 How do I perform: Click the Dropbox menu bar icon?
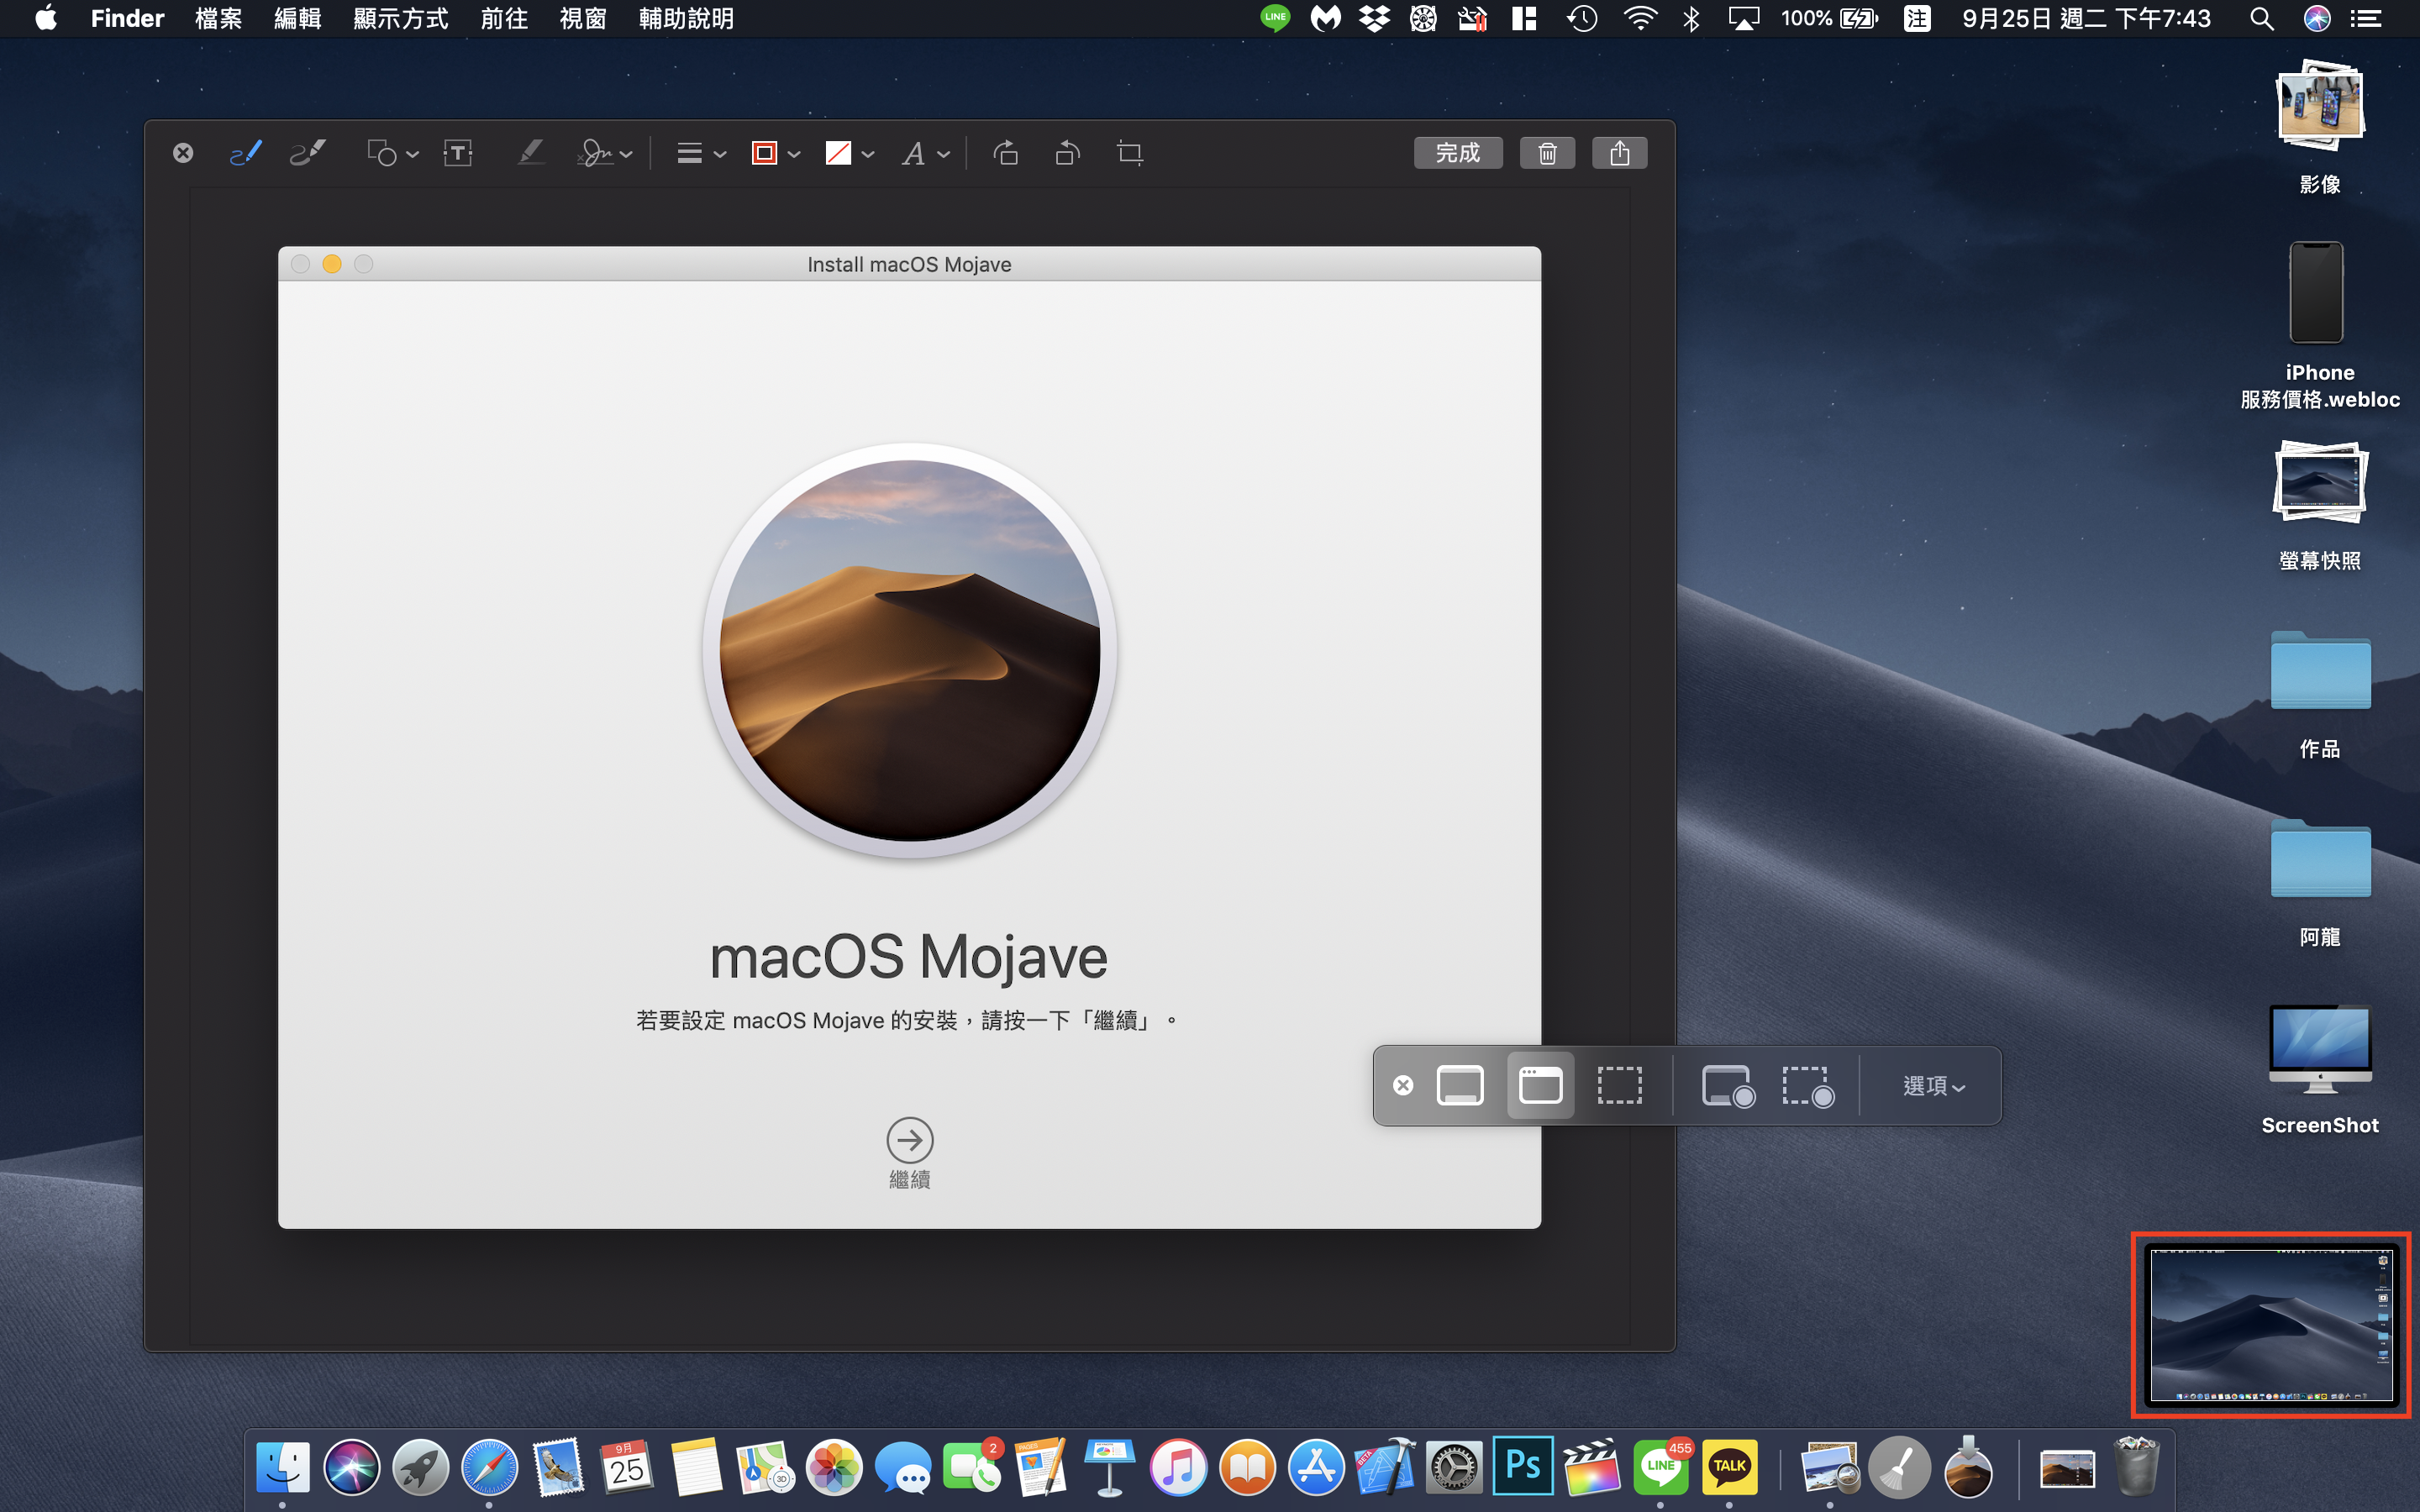click(x=1375, y=18)
